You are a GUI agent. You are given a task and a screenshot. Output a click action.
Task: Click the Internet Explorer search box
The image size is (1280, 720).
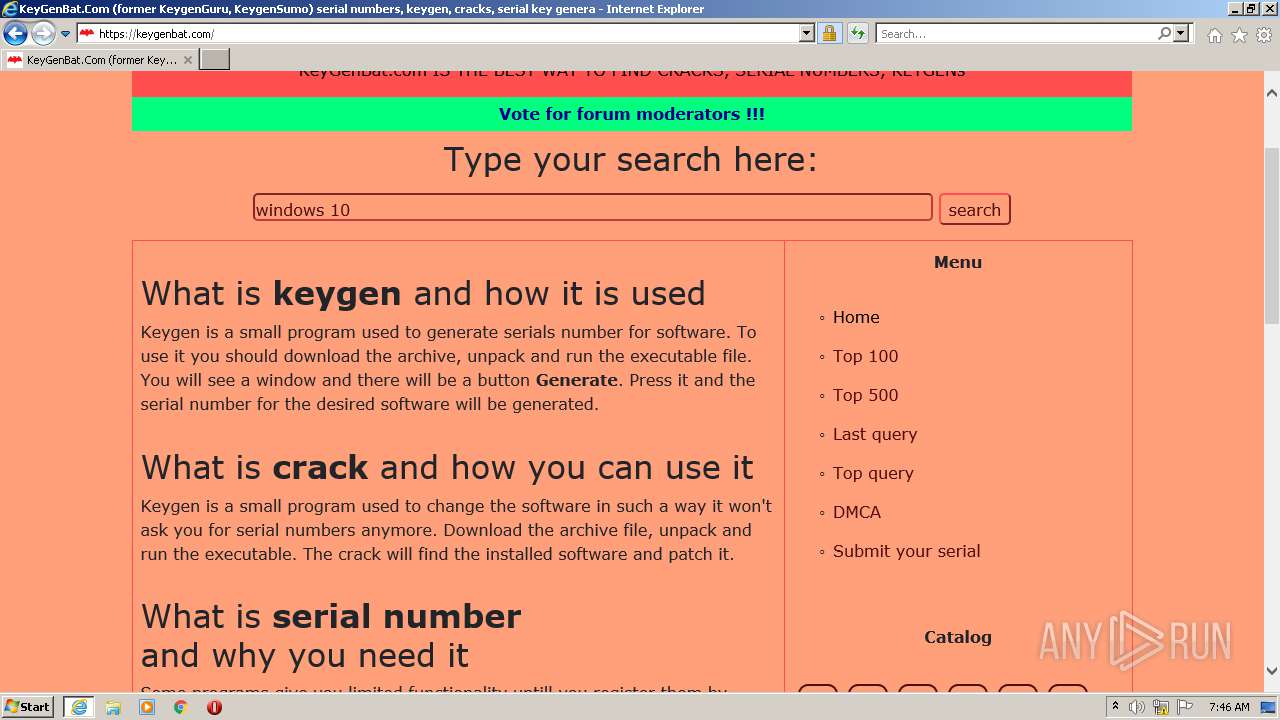point(1016,34)
